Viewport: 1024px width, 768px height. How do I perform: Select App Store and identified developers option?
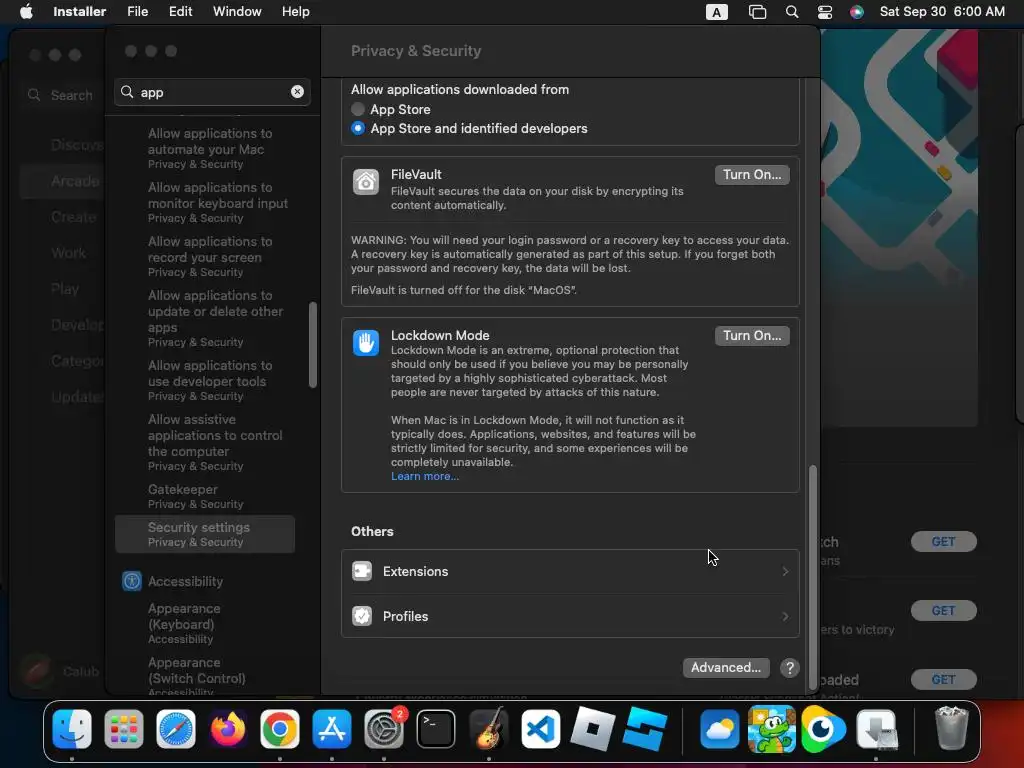(x=358, y=128)
